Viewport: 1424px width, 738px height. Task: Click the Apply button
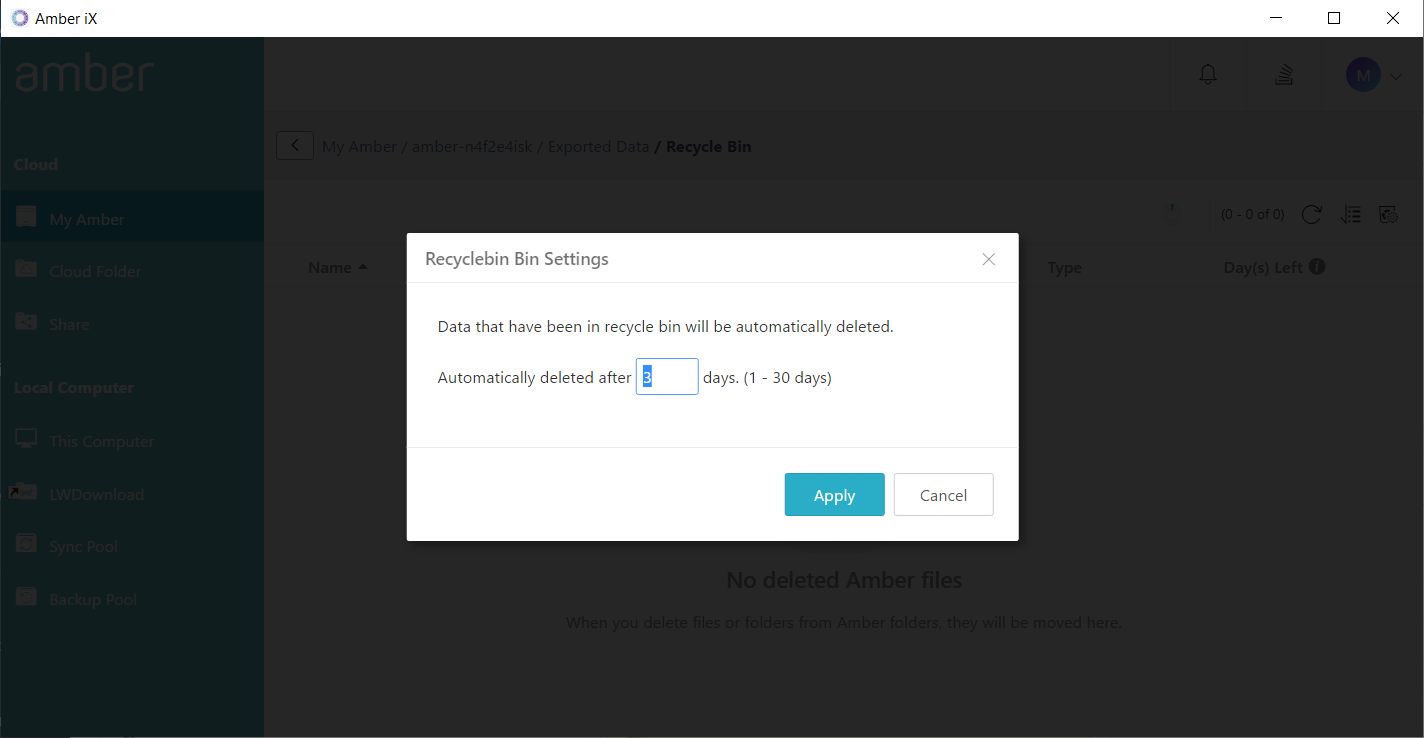pos(834,495)
